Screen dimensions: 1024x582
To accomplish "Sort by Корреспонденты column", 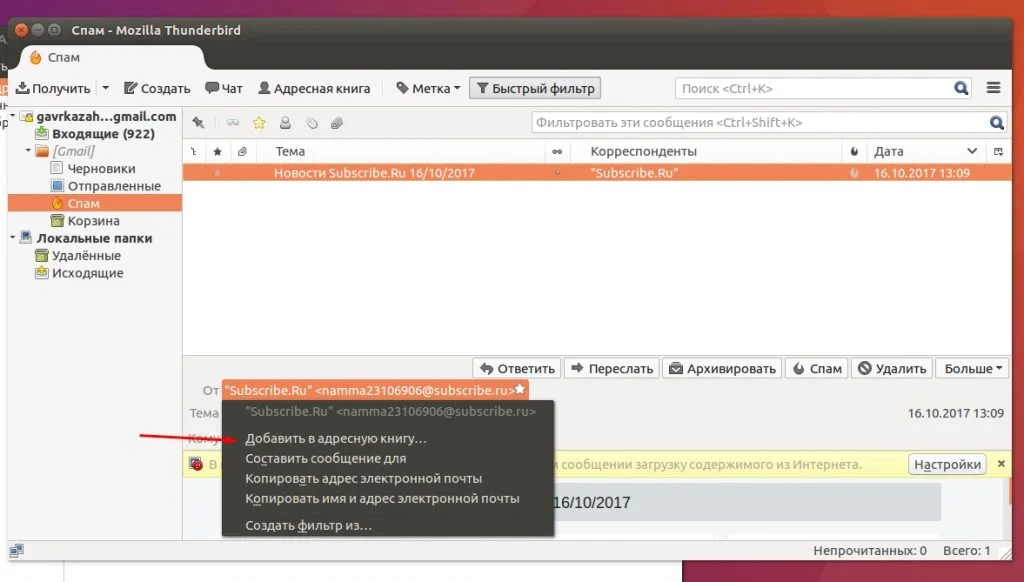I will [706, 152].
